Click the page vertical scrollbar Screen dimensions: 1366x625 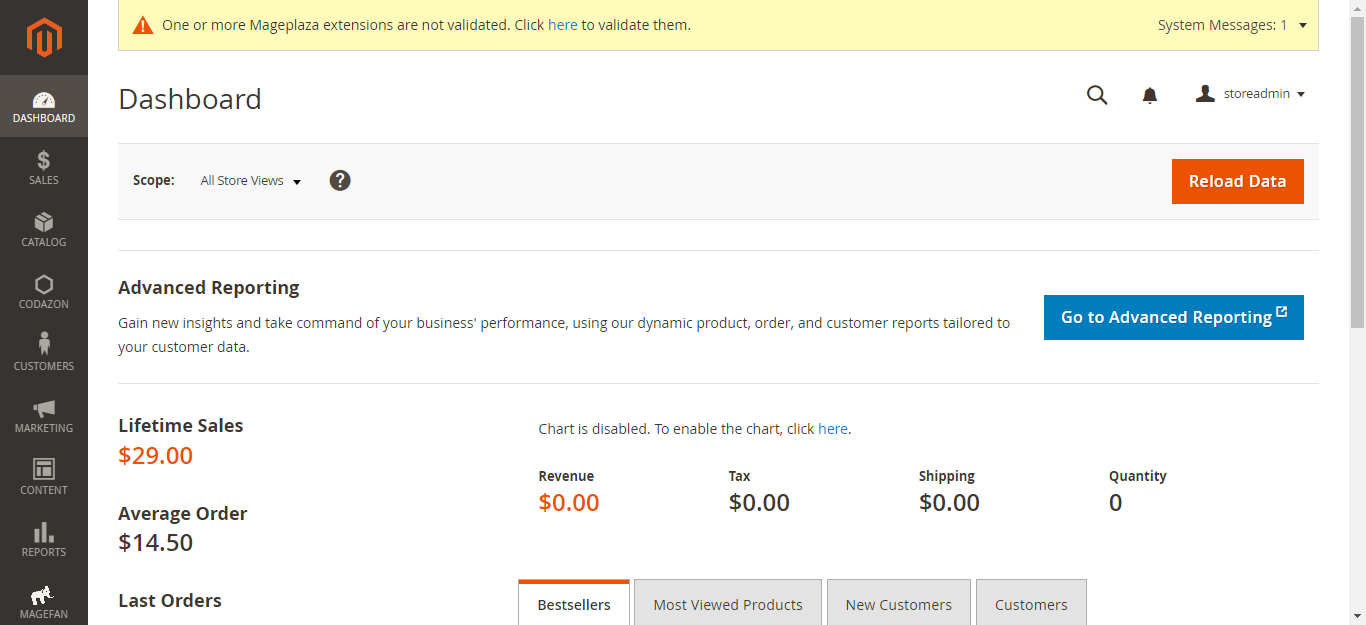1357,170
